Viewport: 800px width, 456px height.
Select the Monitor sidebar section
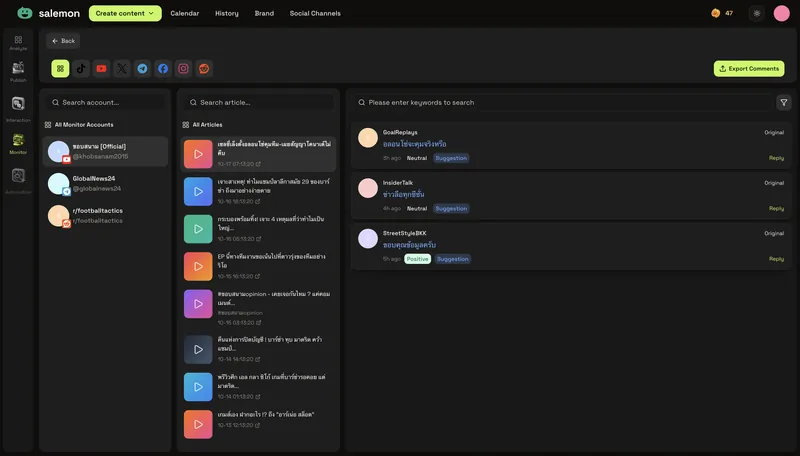(x=18, y=144)
